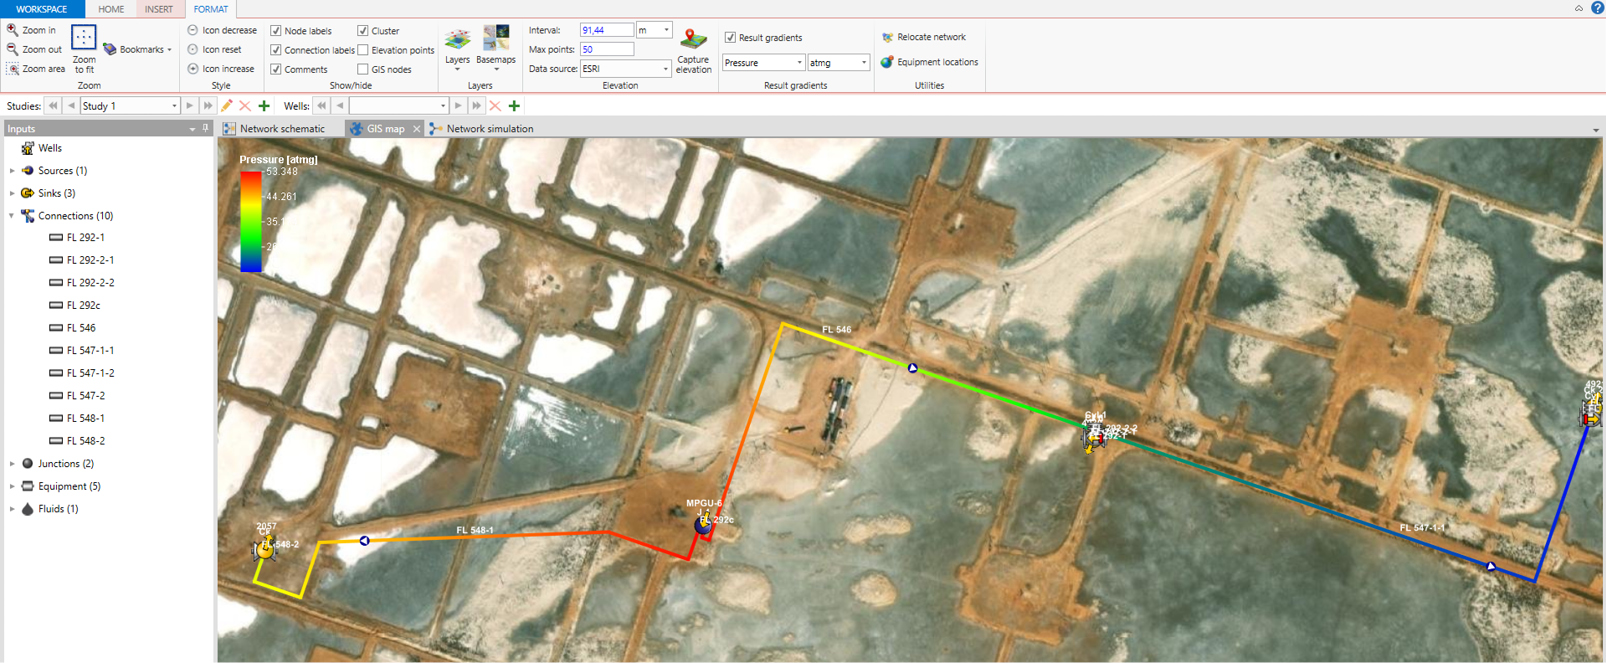
Task: Click the Zoom area tool
Action: [35, 69]
